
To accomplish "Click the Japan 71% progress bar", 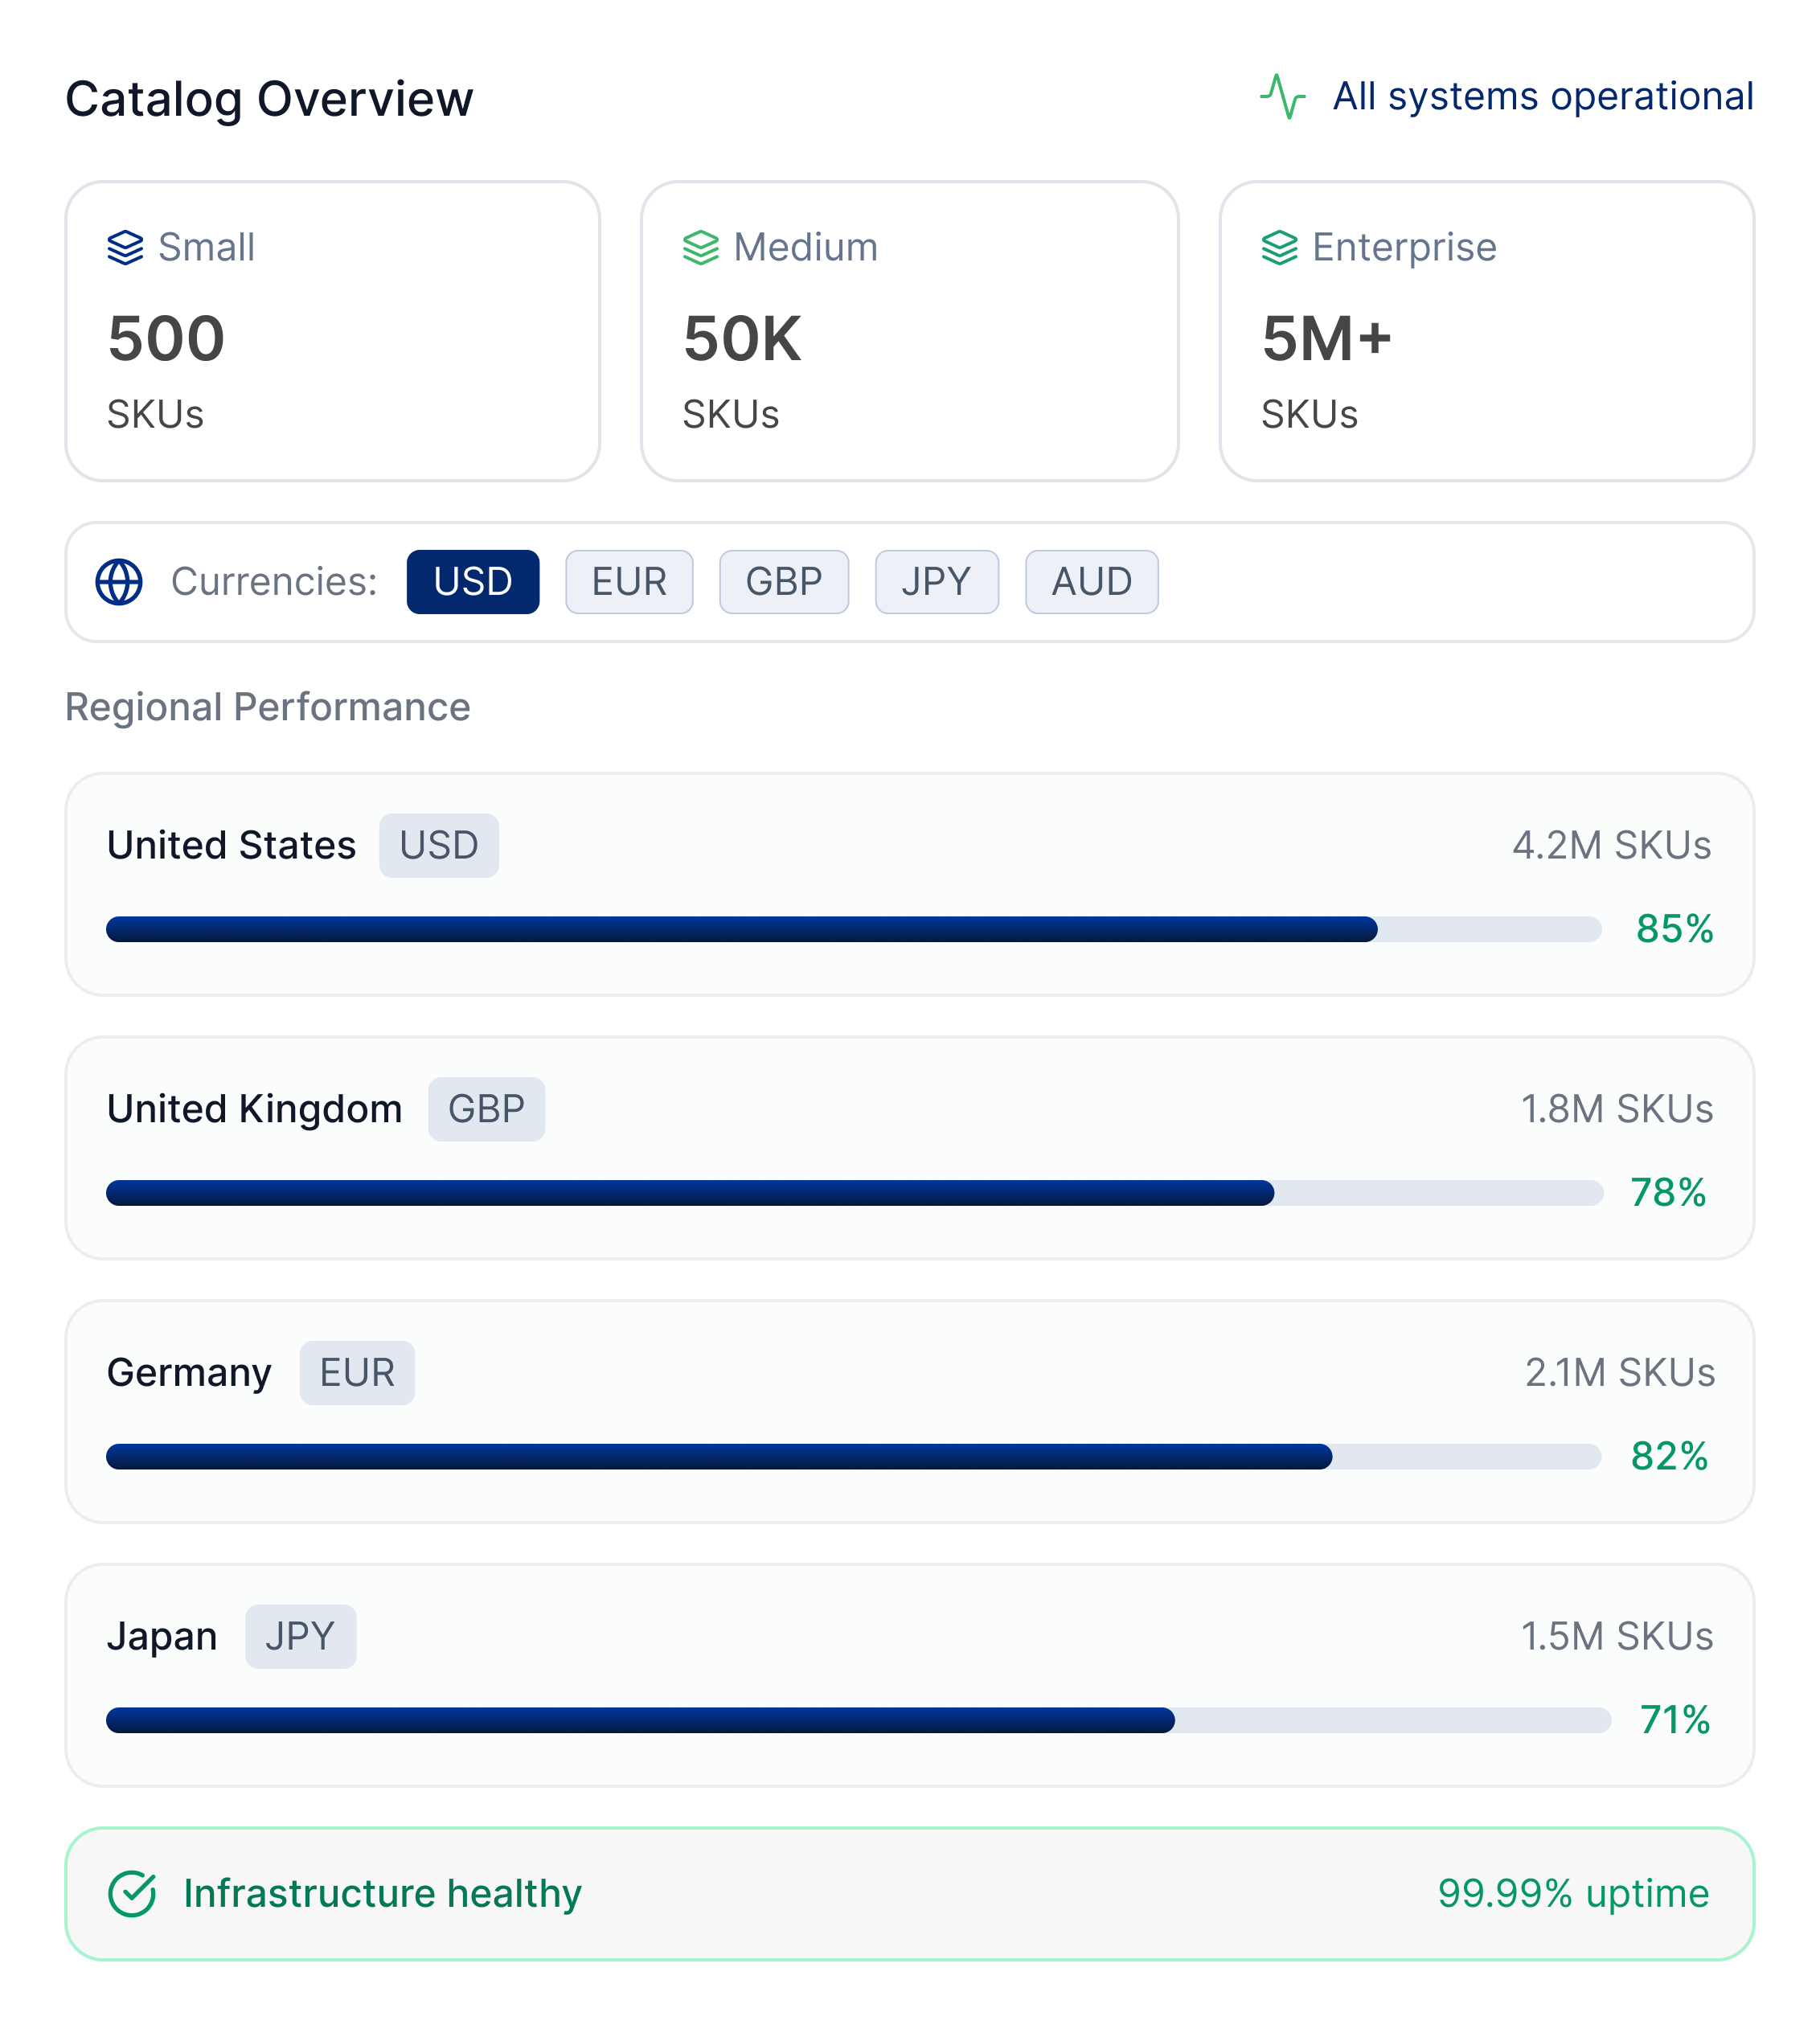I will pyautogui.click(x=858, y=1720).
